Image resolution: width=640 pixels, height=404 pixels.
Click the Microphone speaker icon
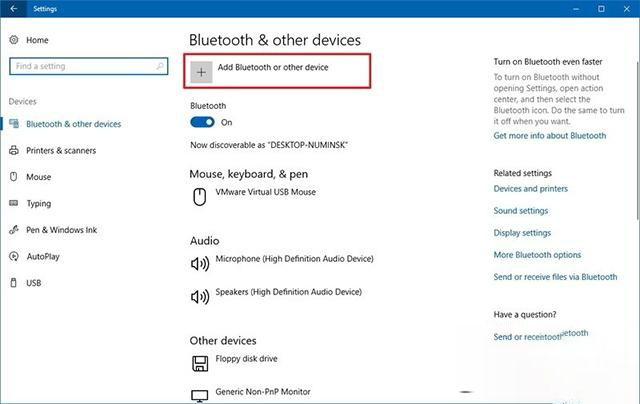click(199, 264)
